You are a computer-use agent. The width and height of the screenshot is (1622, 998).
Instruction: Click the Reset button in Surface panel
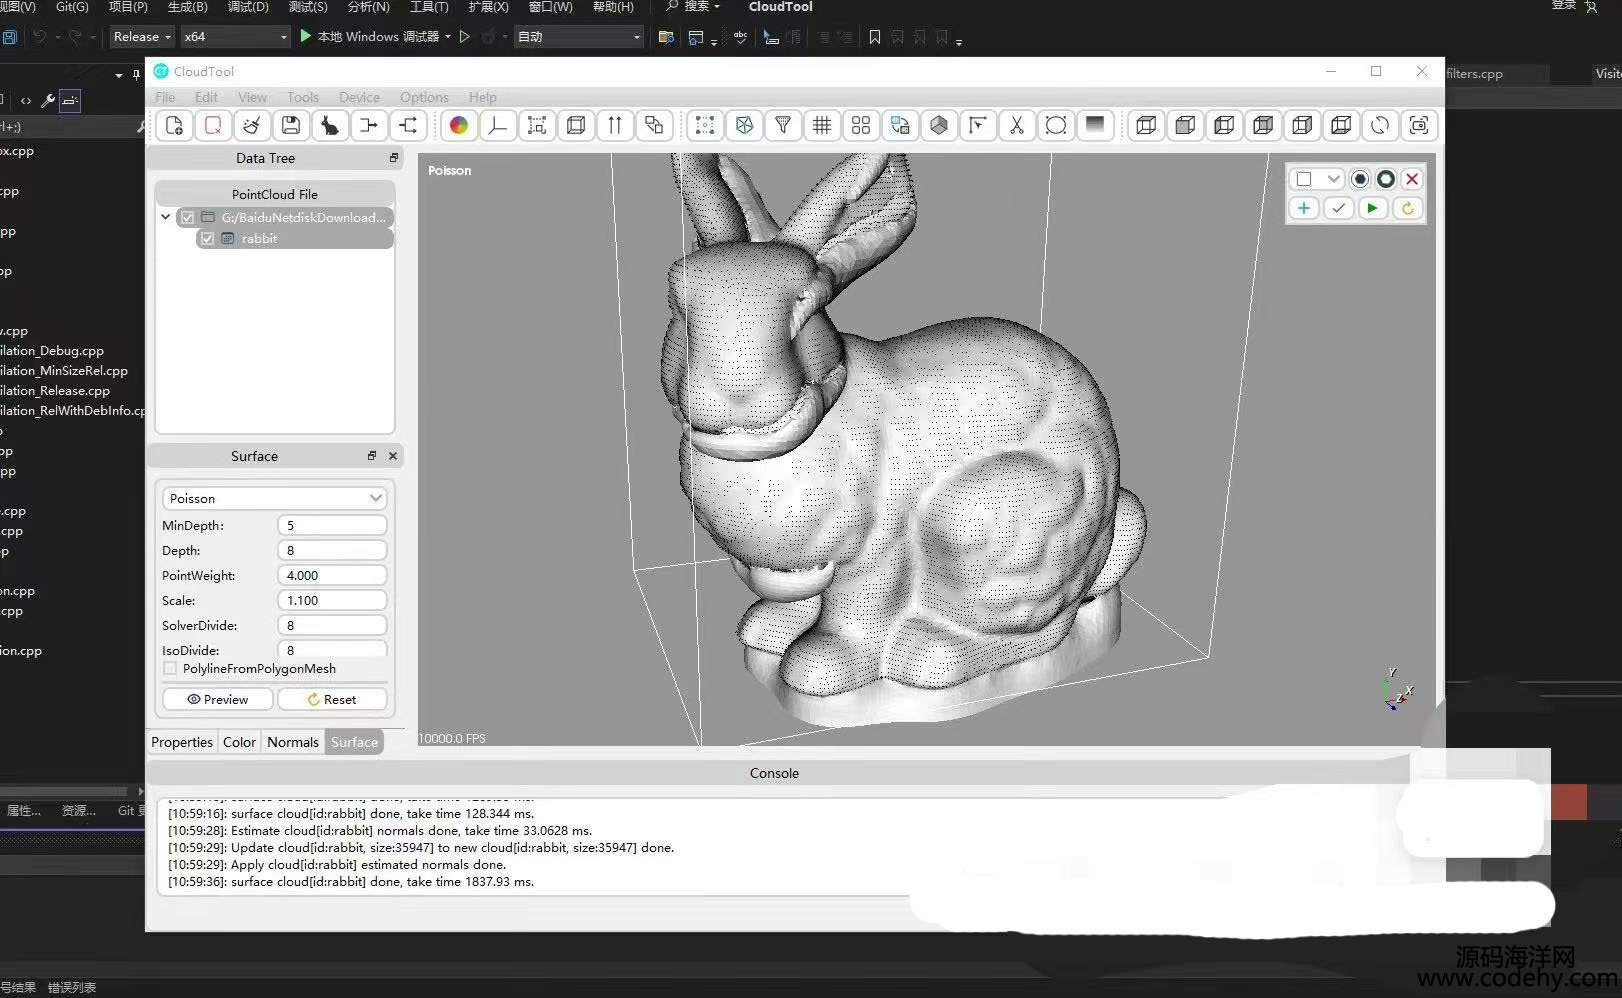(332, 699)
